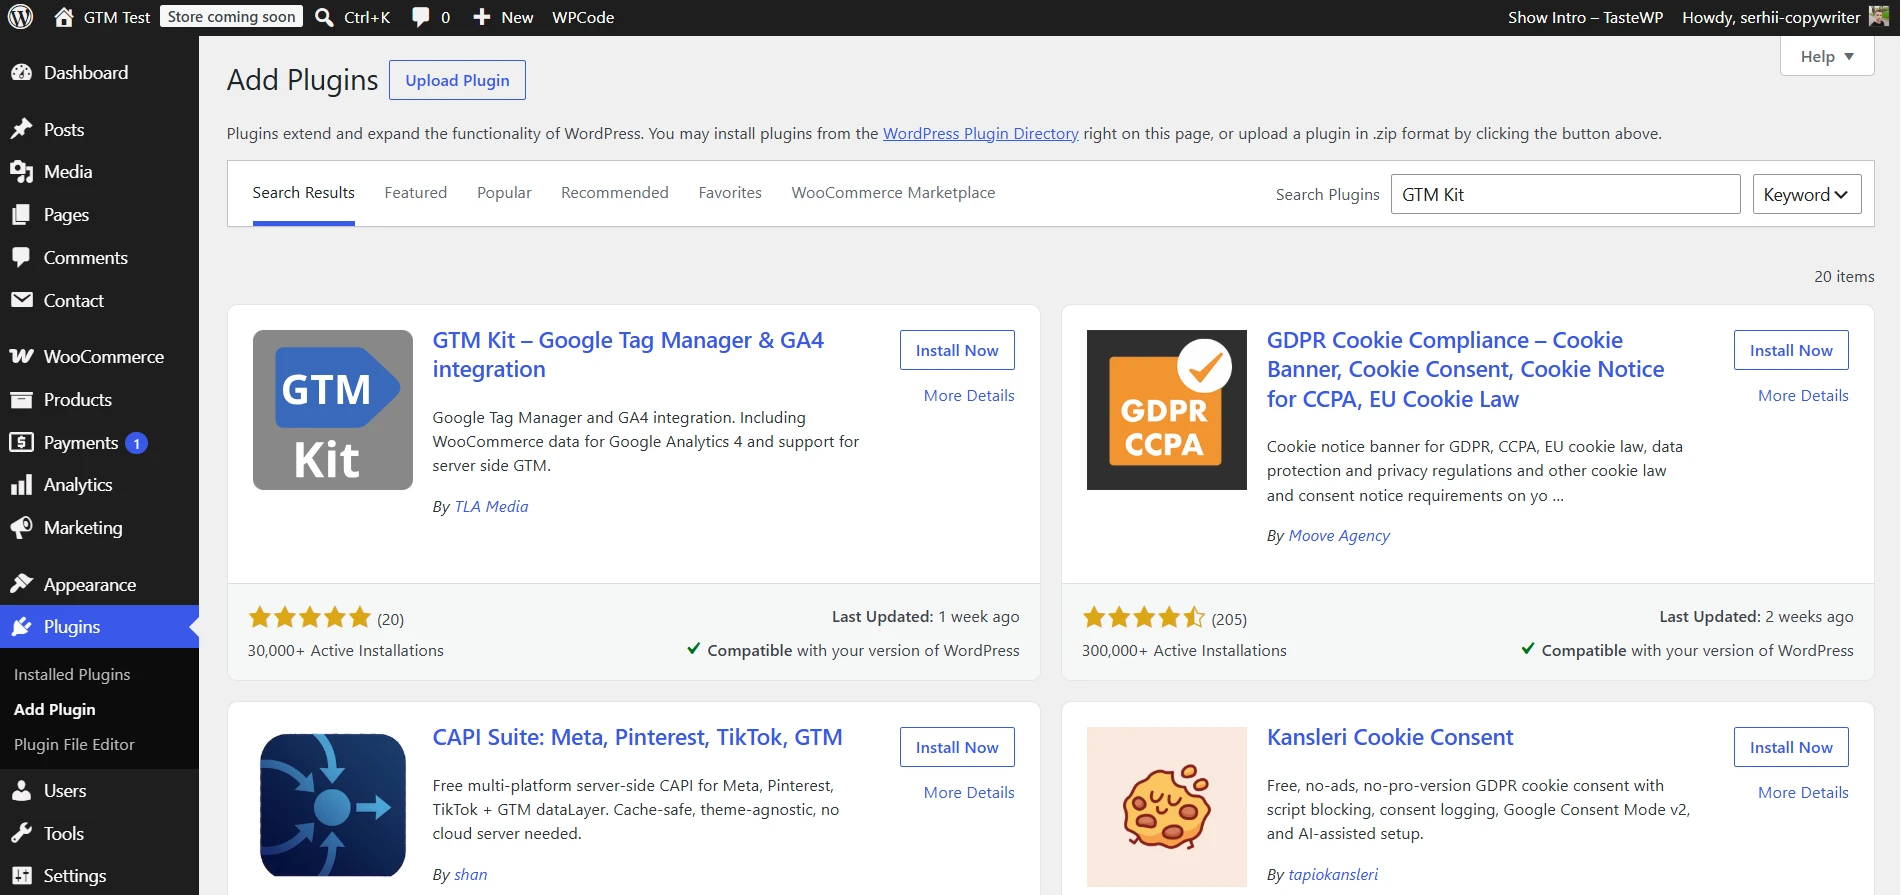The height and width of the screenshot is (895, 1901).
Task: Click the Contact envelope icon
Action: tap(21, 300)
